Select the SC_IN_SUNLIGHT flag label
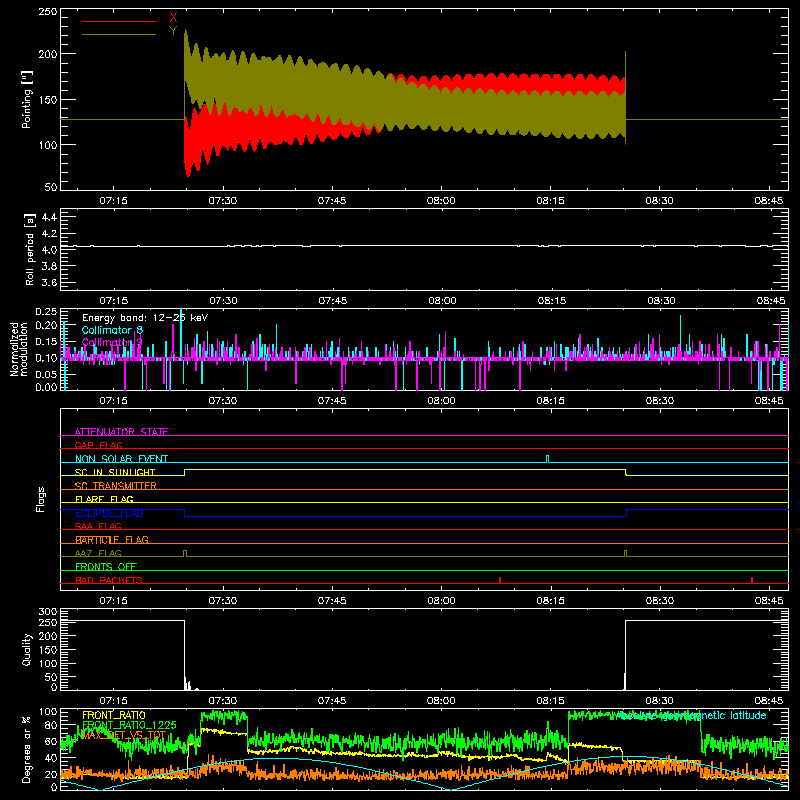 pos(115,472)
